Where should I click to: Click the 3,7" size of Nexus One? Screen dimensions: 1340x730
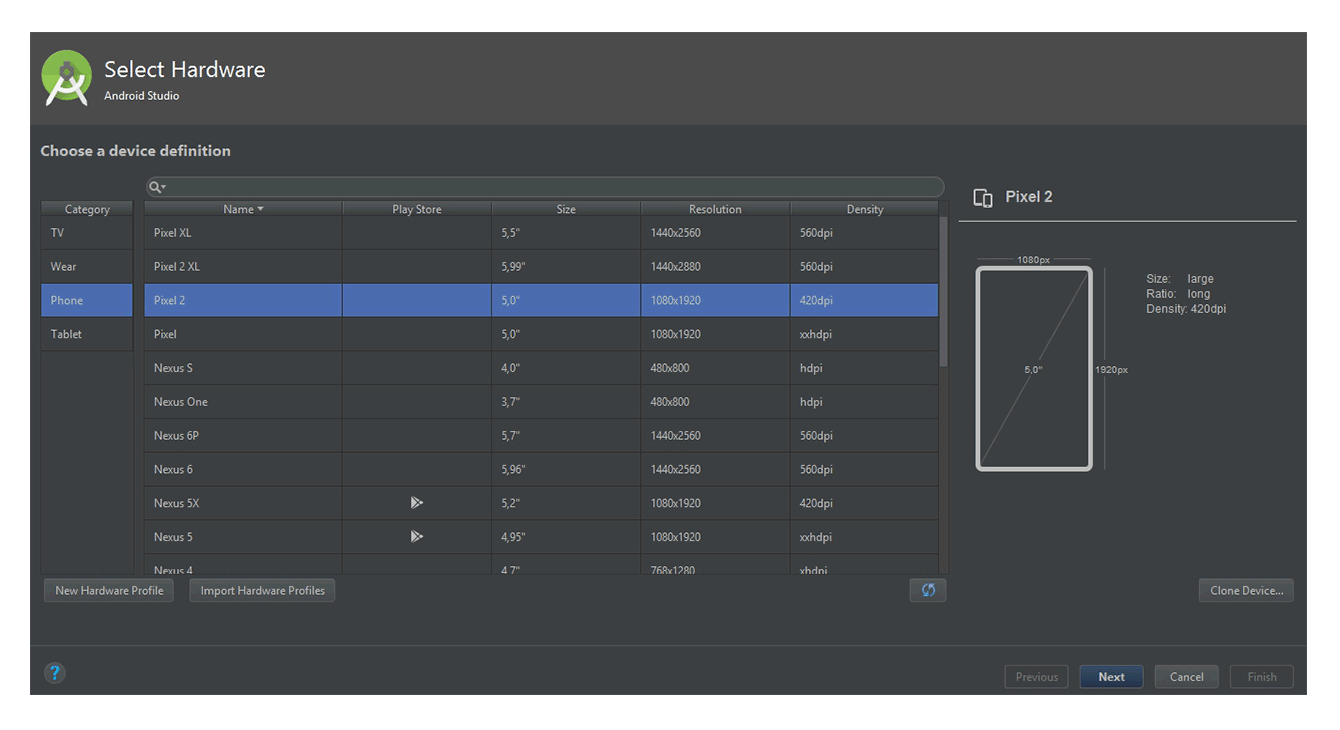(566, 402)
